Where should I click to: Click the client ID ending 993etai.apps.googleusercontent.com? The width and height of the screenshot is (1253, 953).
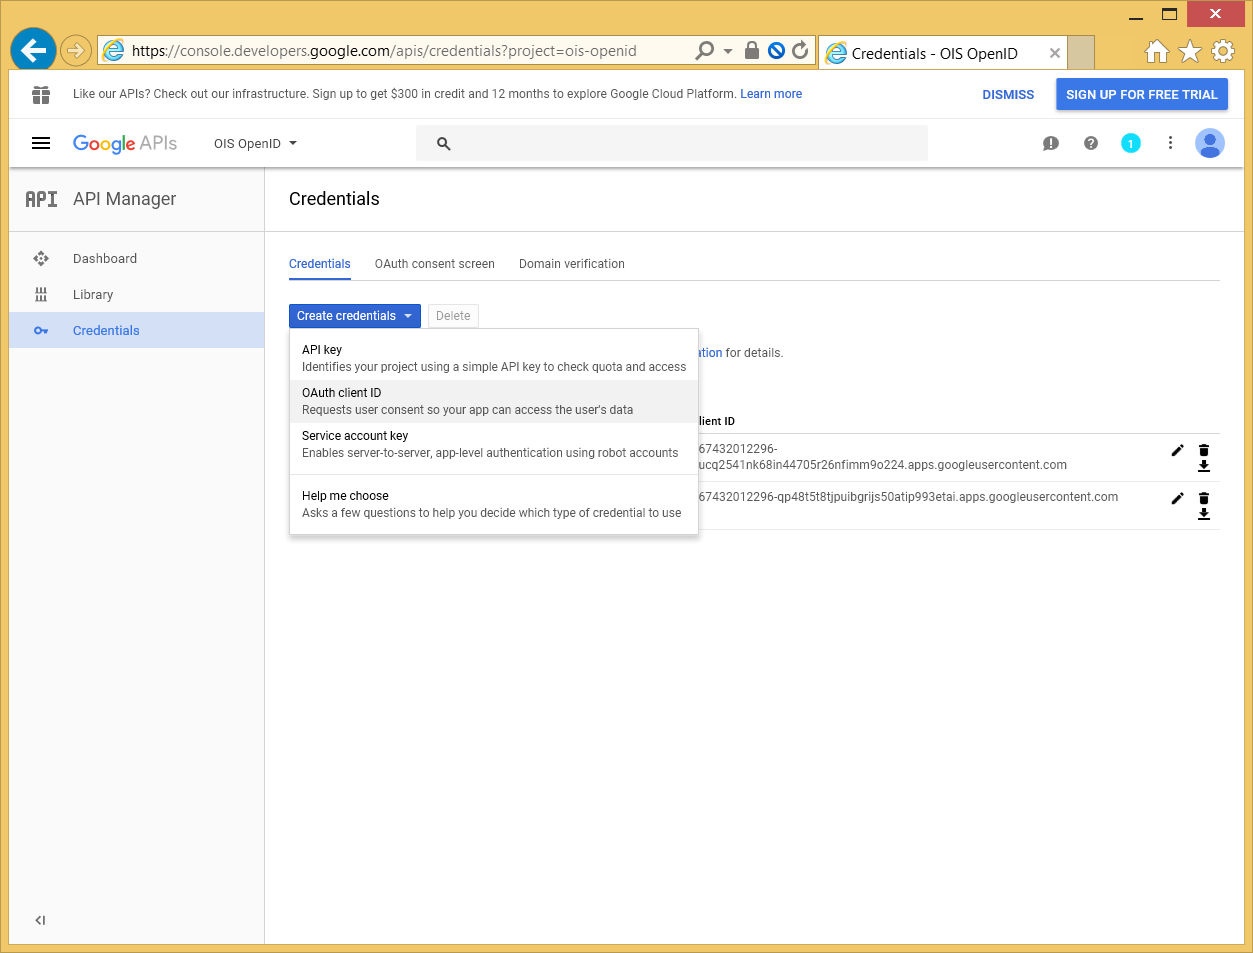coord(908,497)
